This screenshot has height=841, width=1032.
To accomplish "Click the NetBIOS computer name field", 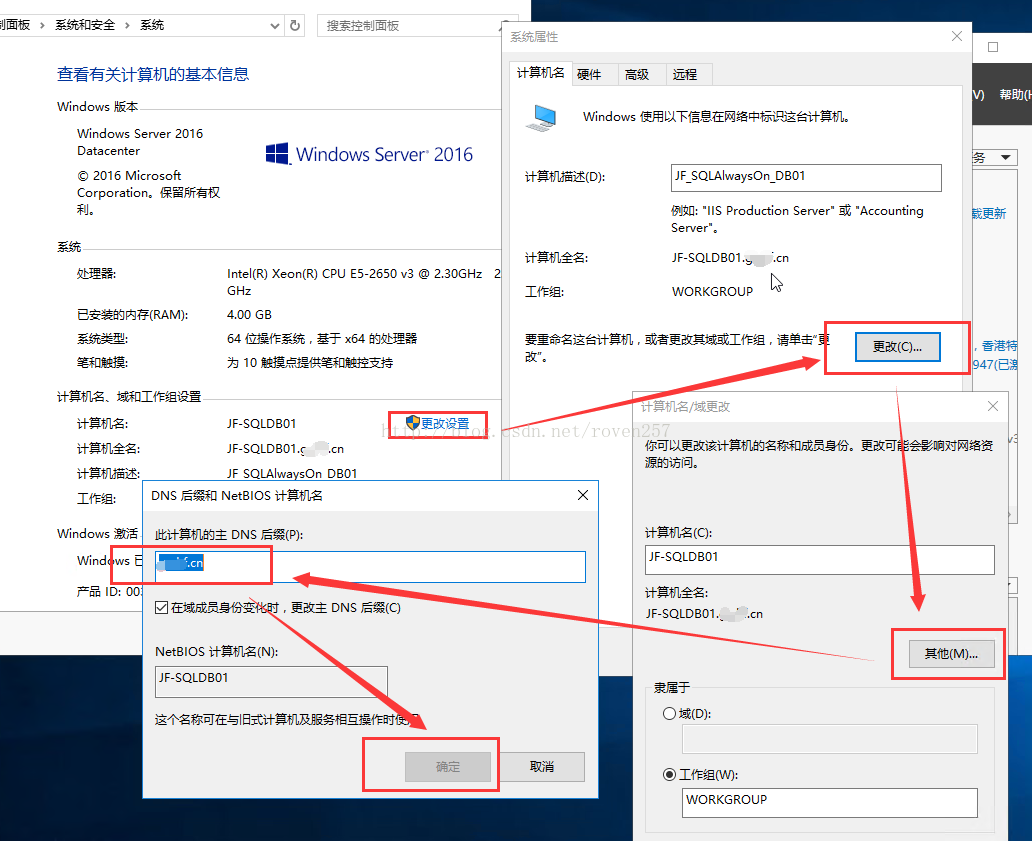I will pyautogui.click(x=271, y=681).
